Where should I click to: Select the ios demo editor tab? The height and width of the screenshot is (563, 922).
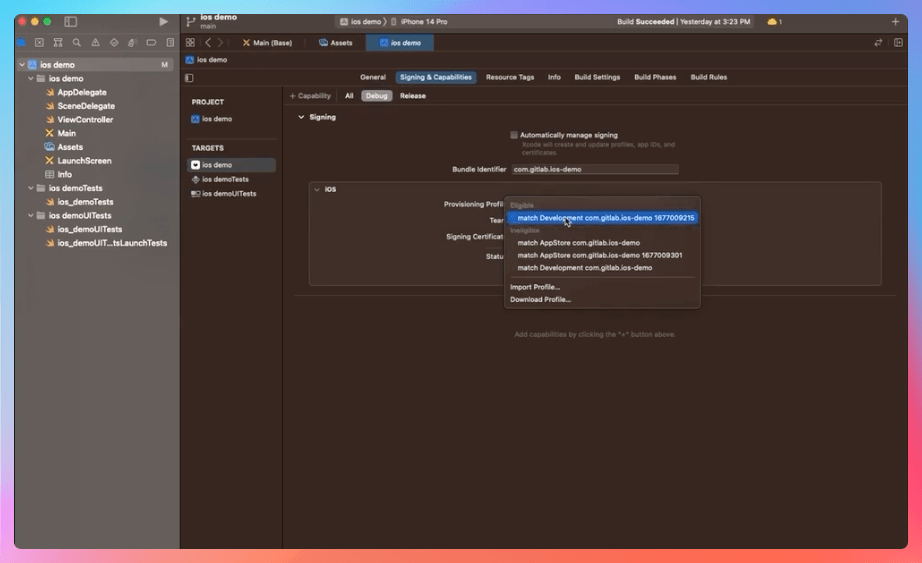tap(400, 42)
